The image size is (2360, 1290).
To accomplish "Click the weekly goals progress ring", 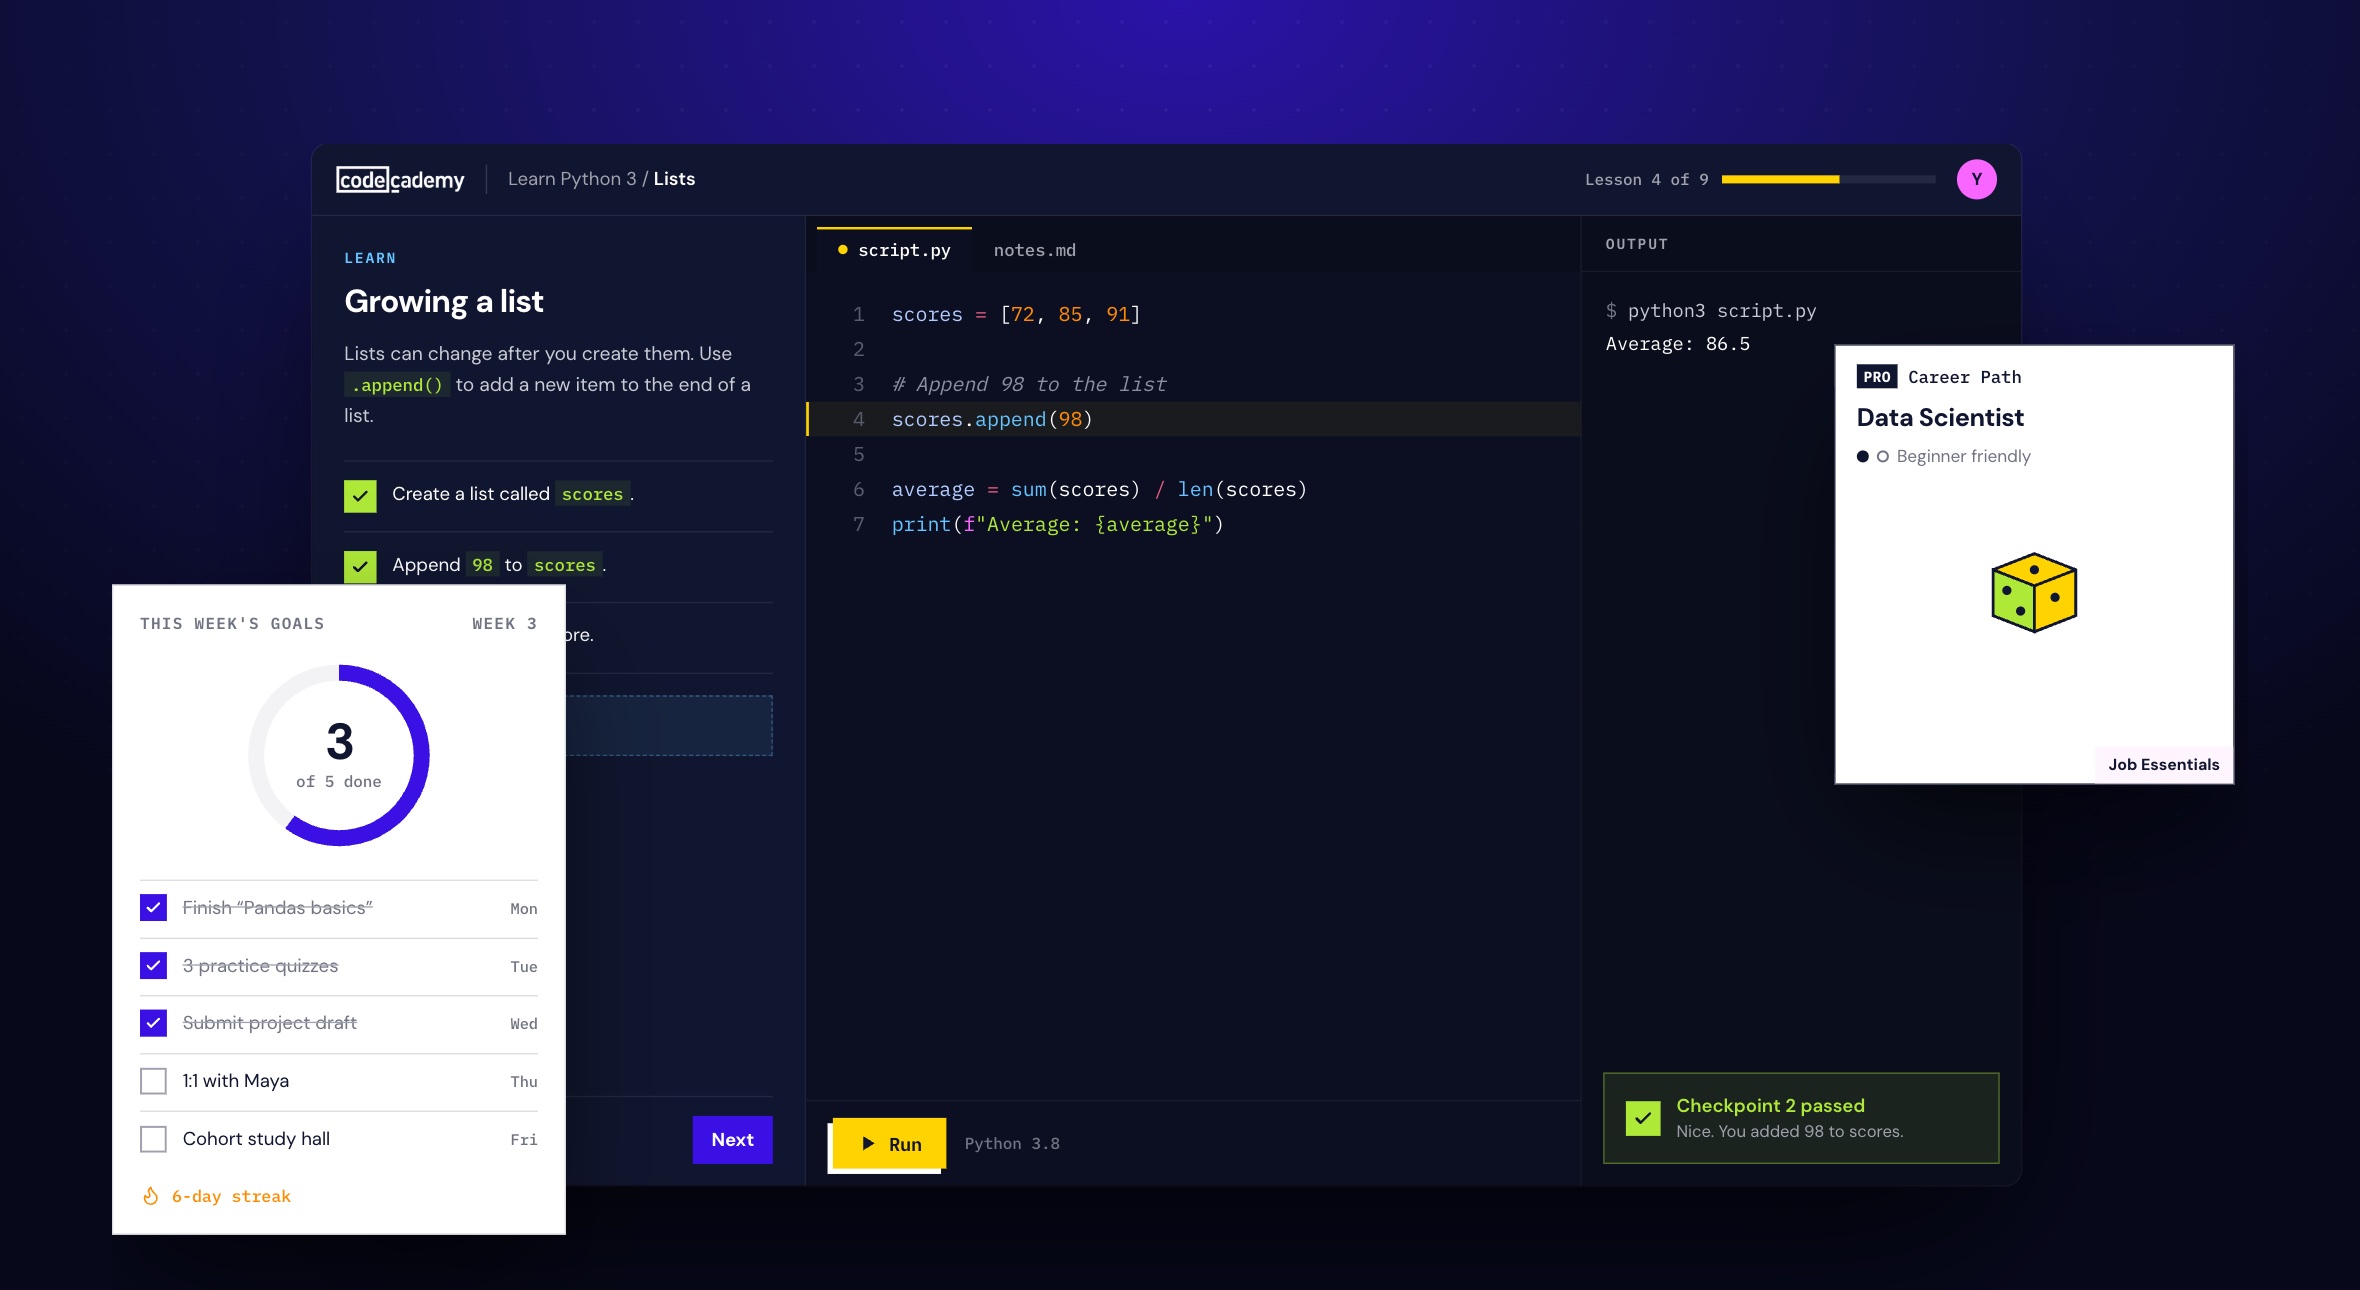I will point(339,755).
